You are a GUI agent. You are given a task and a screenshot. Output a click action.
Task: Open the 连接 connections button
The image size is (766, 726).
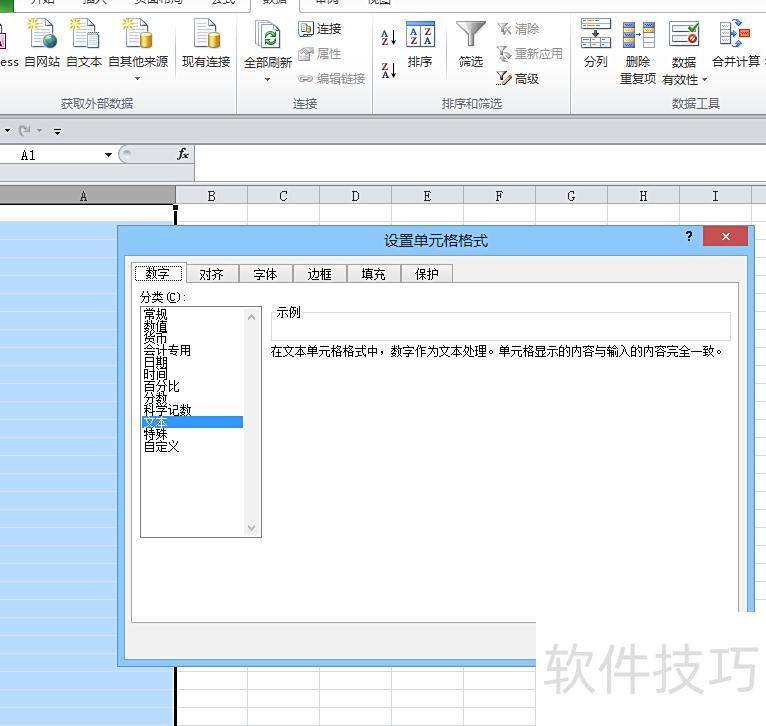tap(320, 29)
